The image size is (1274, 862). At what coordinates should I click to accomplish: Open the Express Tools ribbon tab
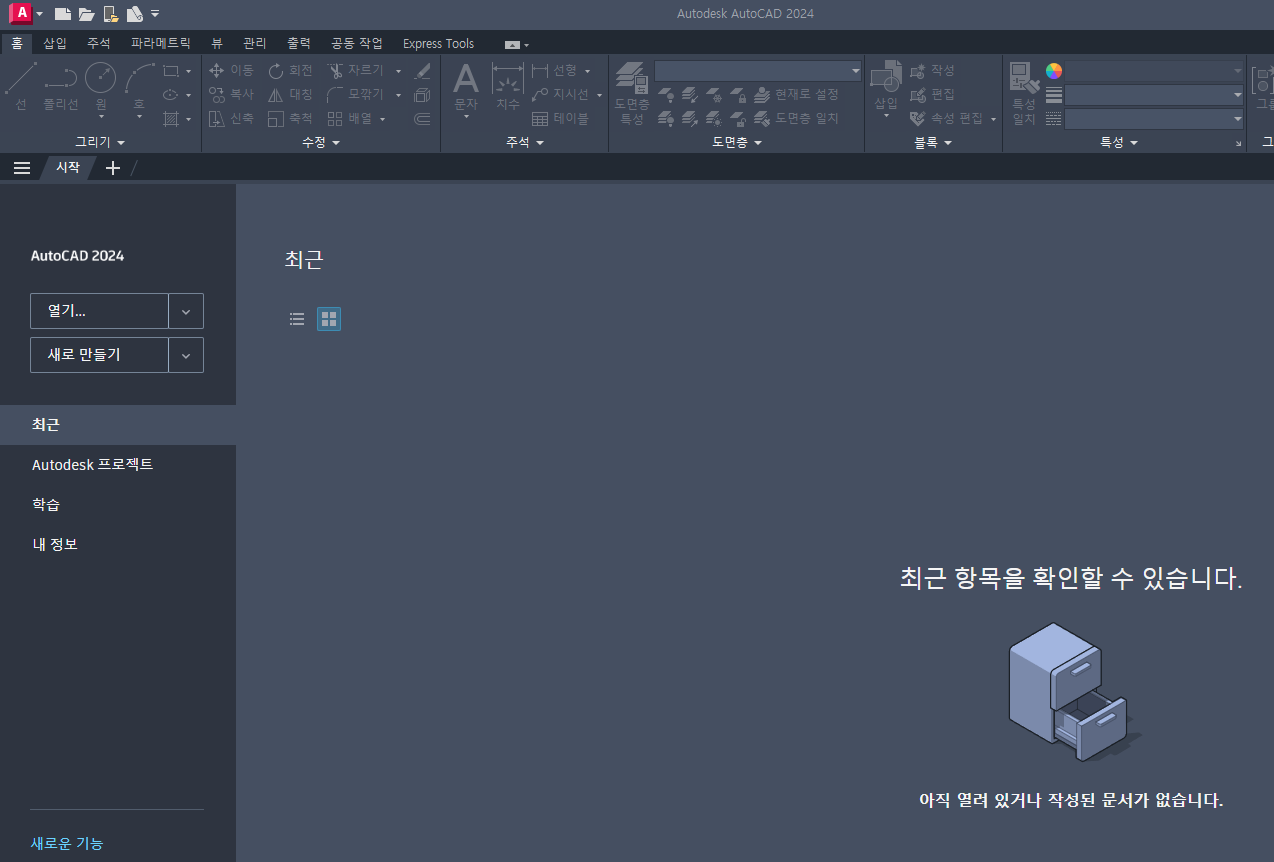click(438, 43)
